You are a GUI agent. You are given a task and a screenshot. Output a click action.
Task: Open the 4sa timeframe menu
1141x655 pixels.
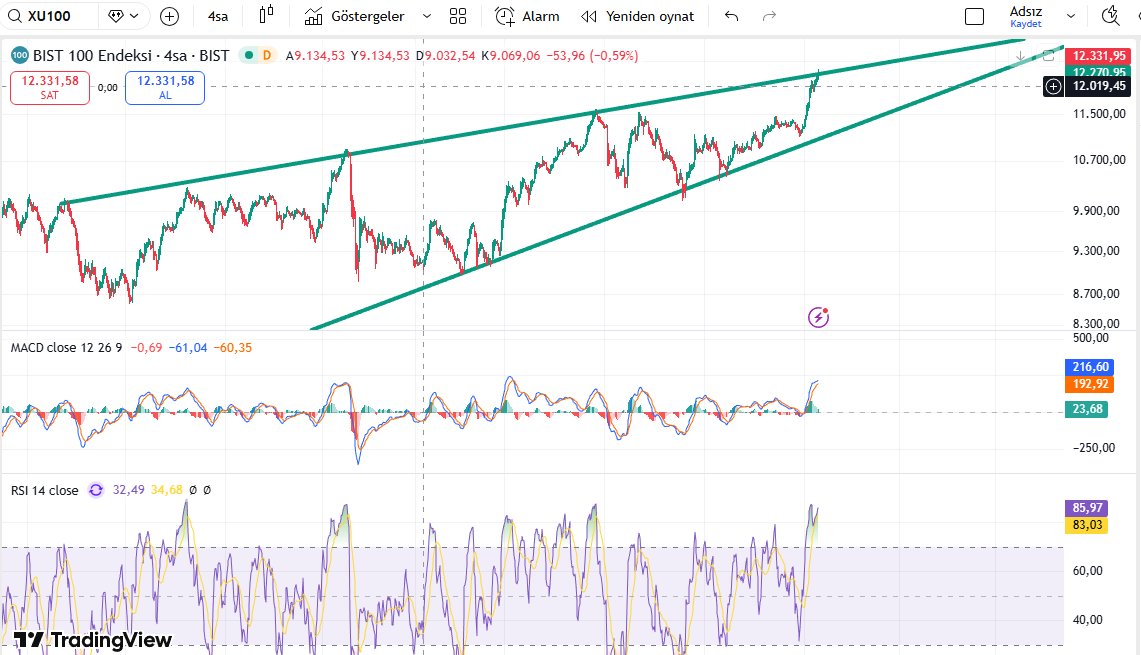(x=216, y=16)
